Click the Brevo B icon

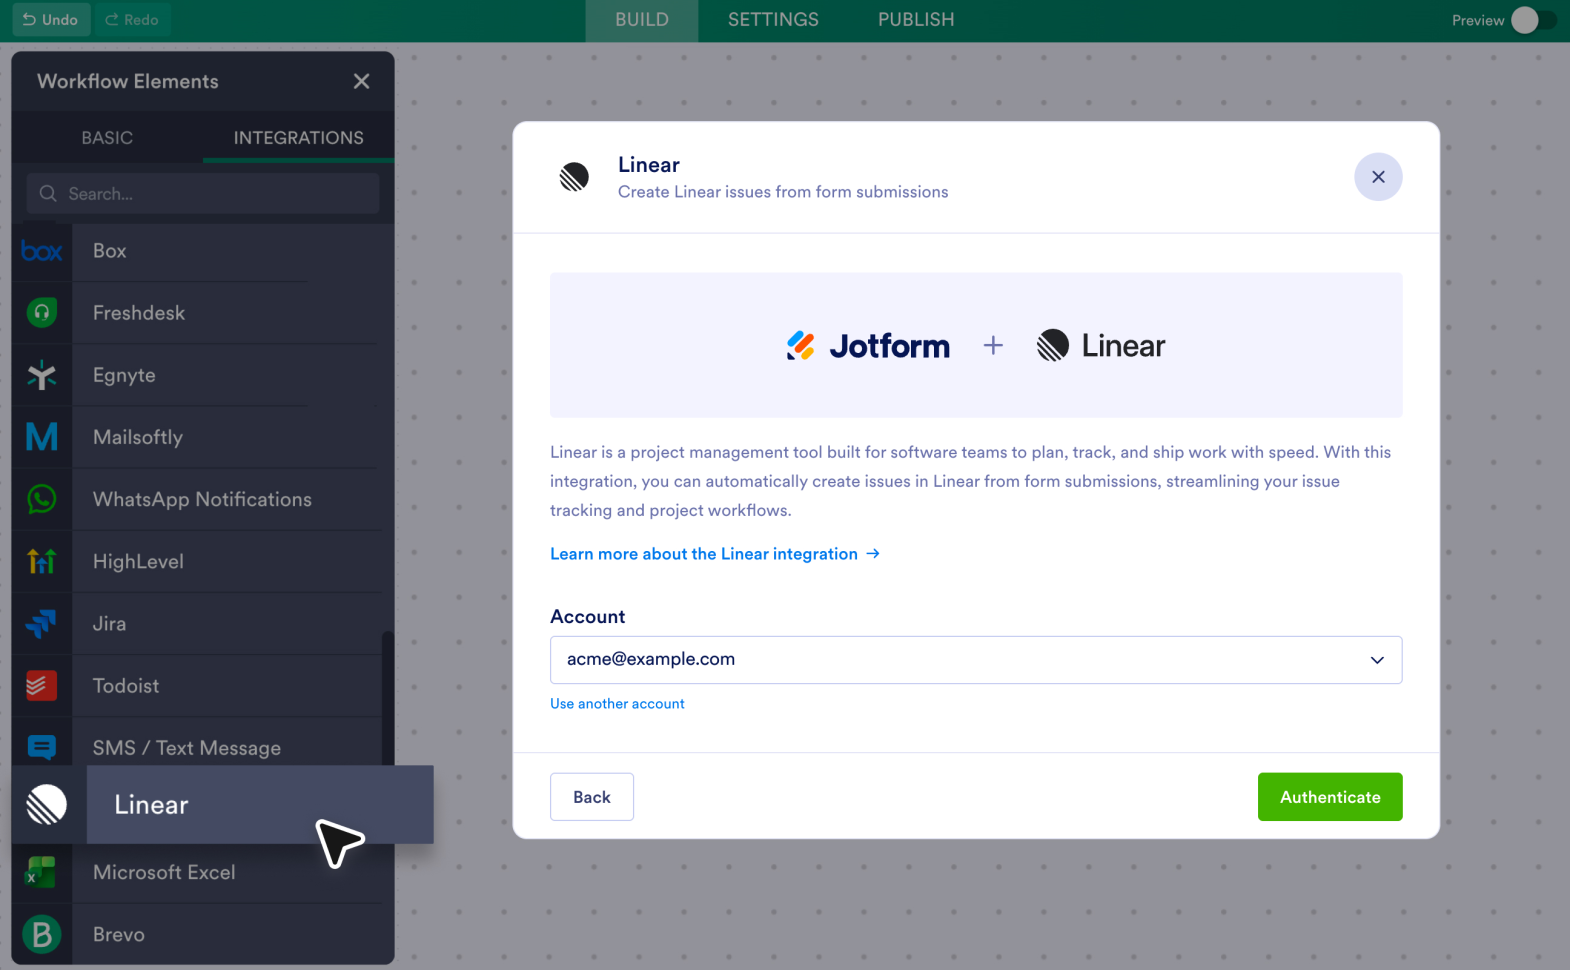tap(42, 934)
